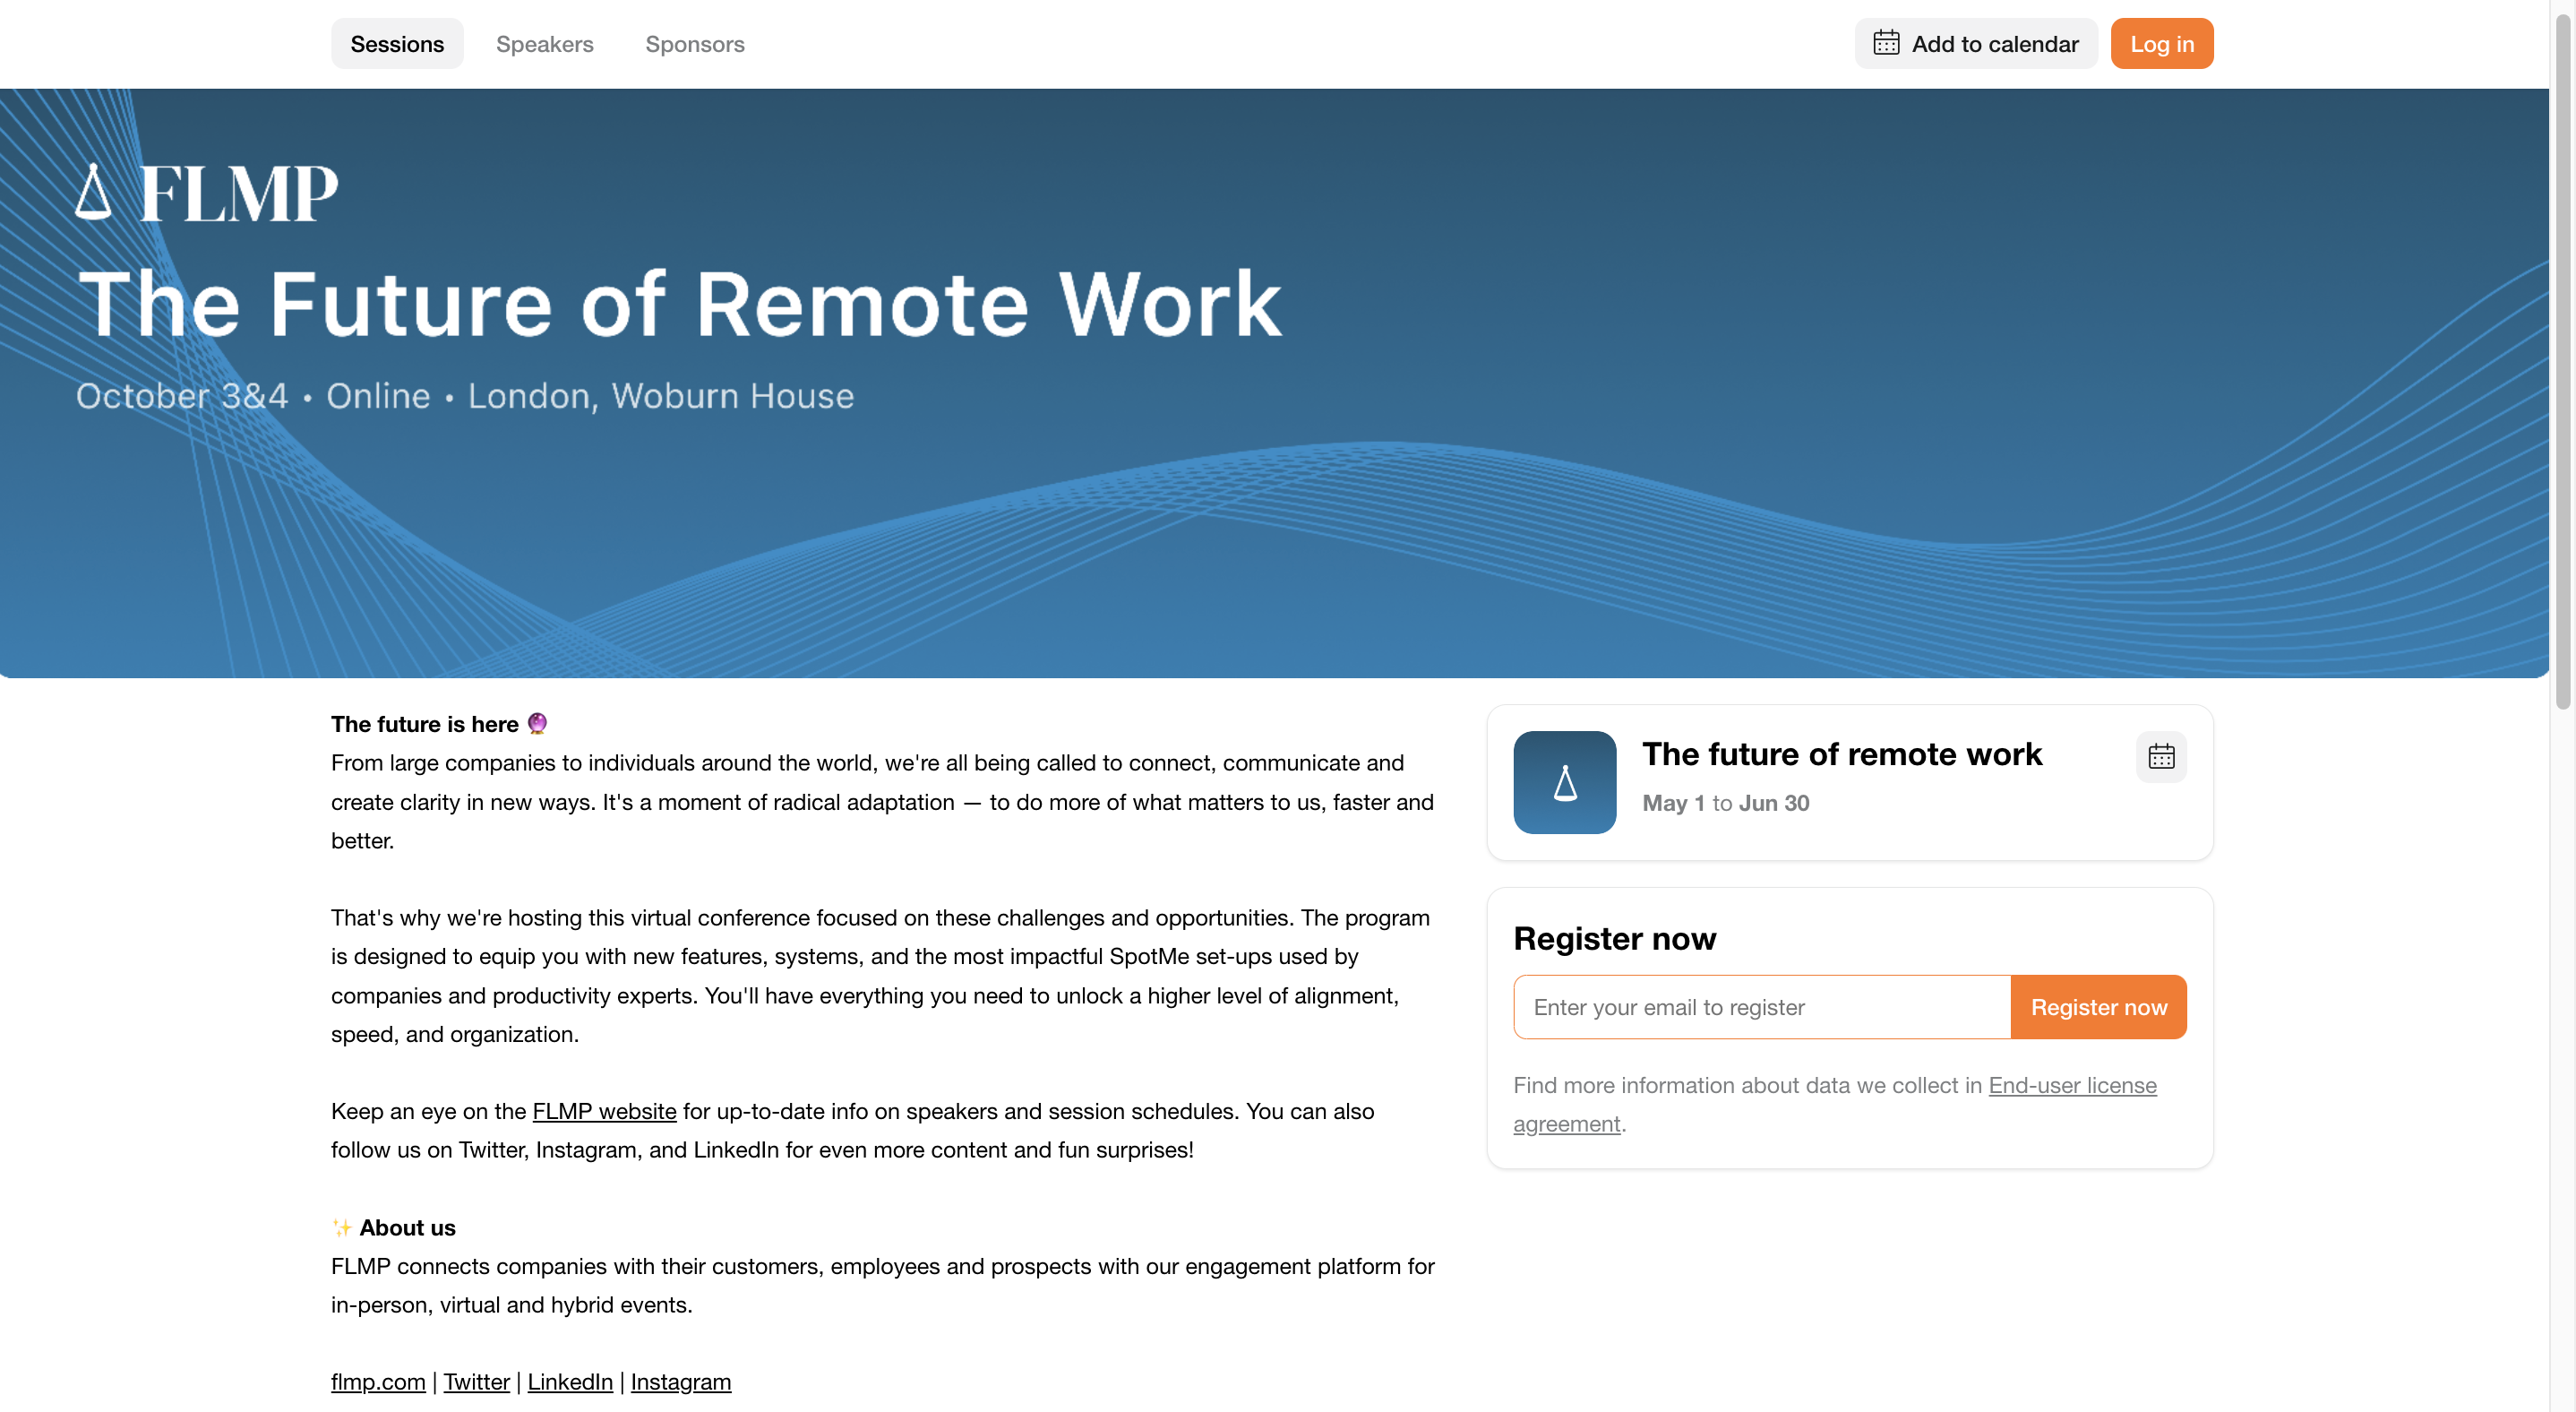Open the Instagram link
This screenshot has width=2576, height=1412.
click(x=680, y=1381)
